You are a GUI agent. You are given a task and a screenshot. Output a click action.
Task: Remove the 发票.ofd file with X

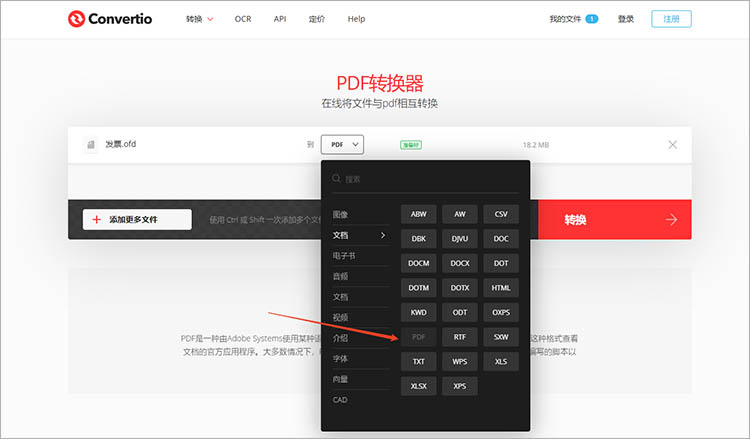[x=673, y=144]
